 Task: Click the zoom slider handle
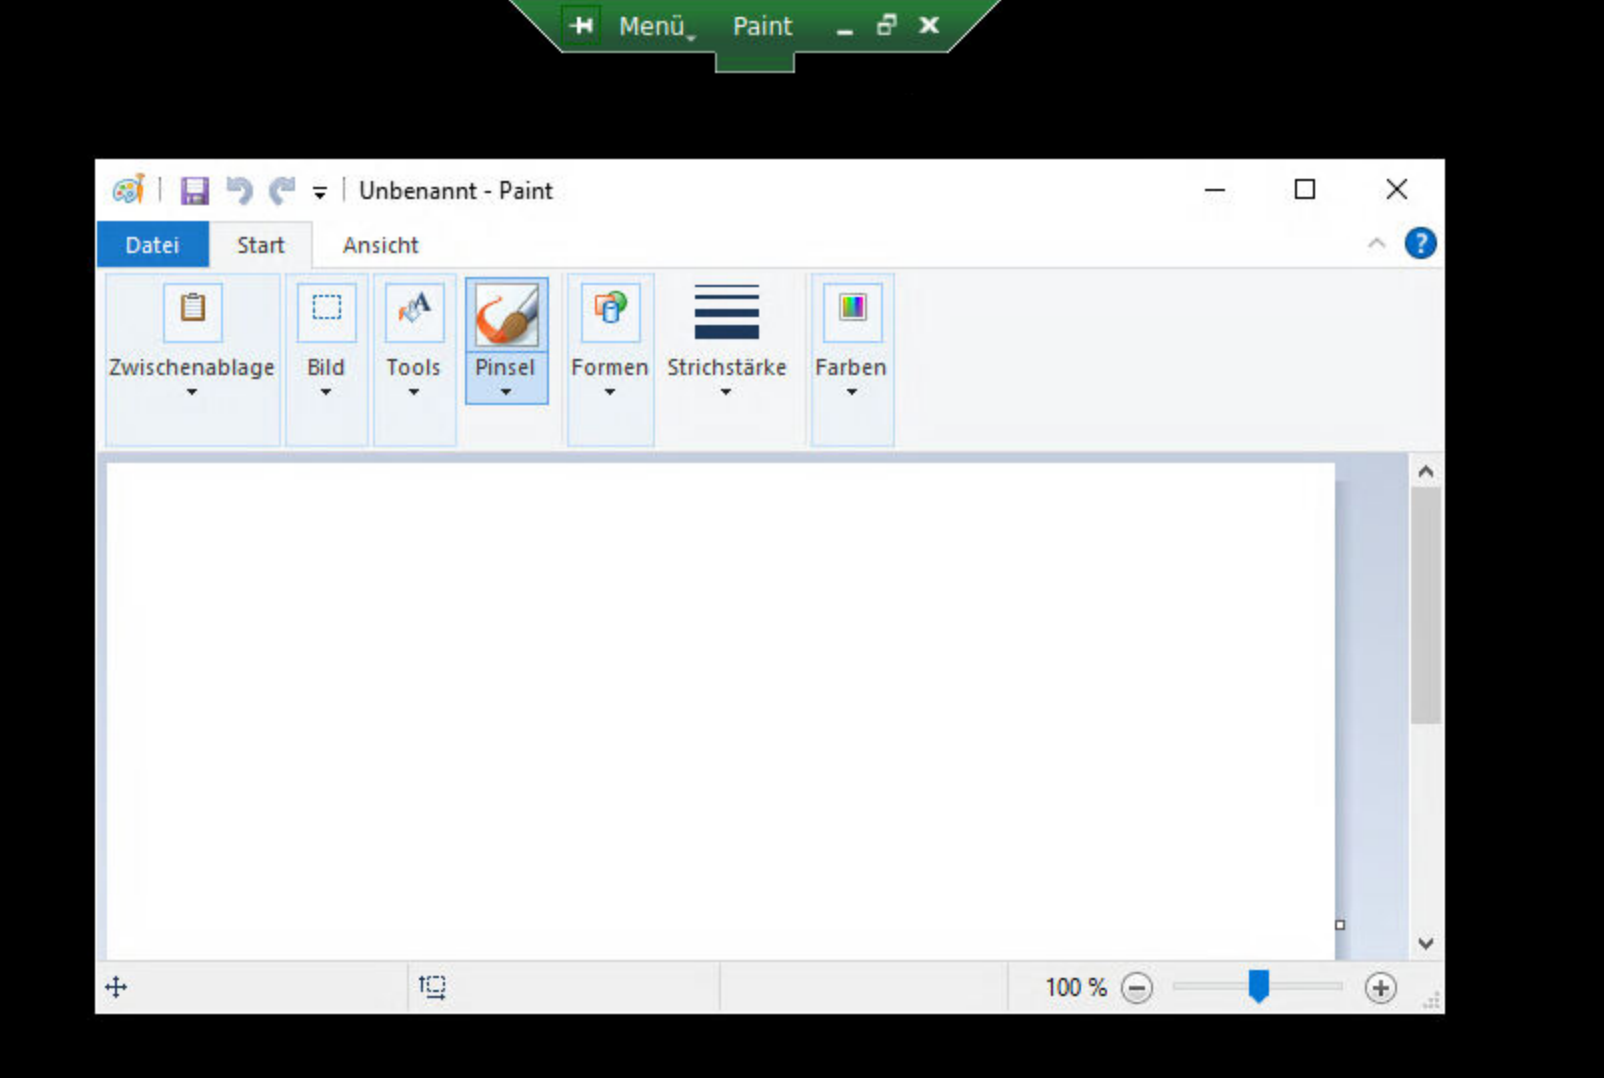[1259, 986]
